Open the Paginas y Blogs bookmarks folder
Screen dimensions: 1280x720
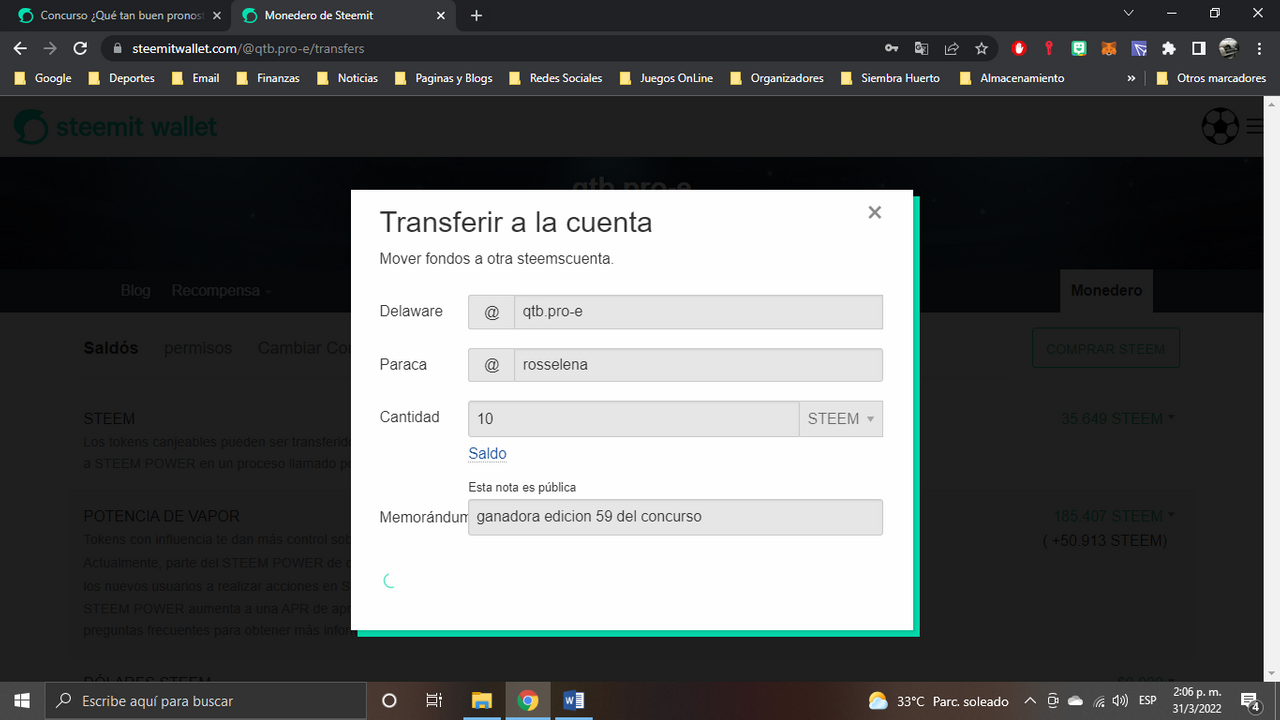click(444, 78)
